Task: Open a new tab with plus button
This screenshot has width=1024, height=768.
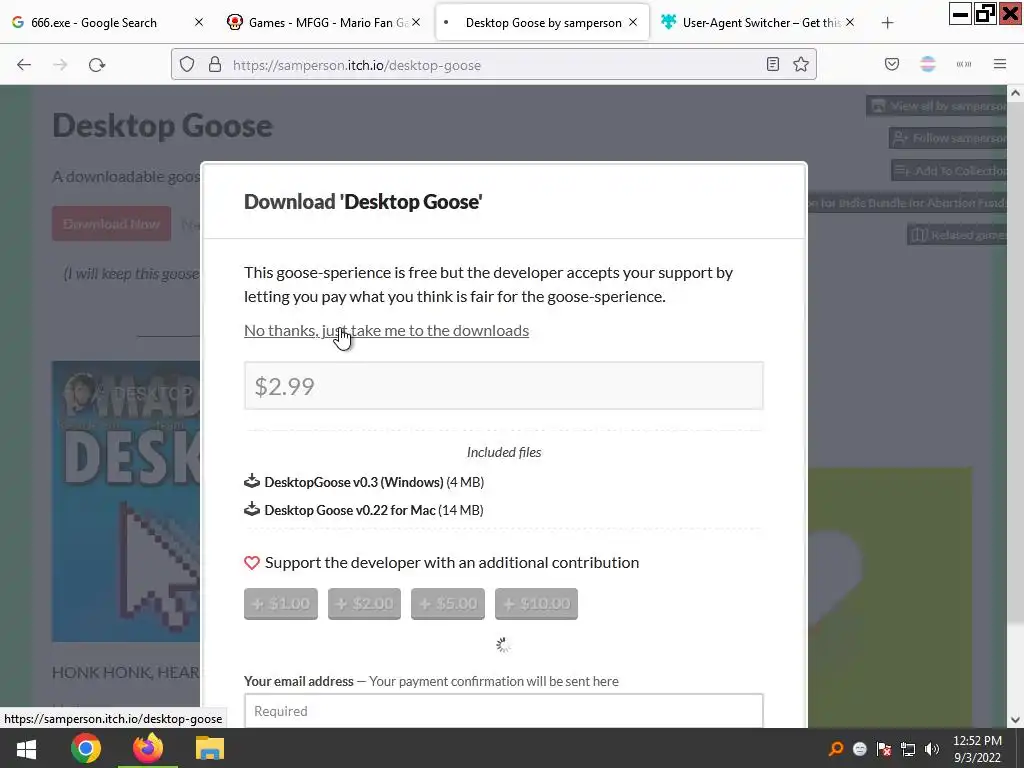Action: 887,23
